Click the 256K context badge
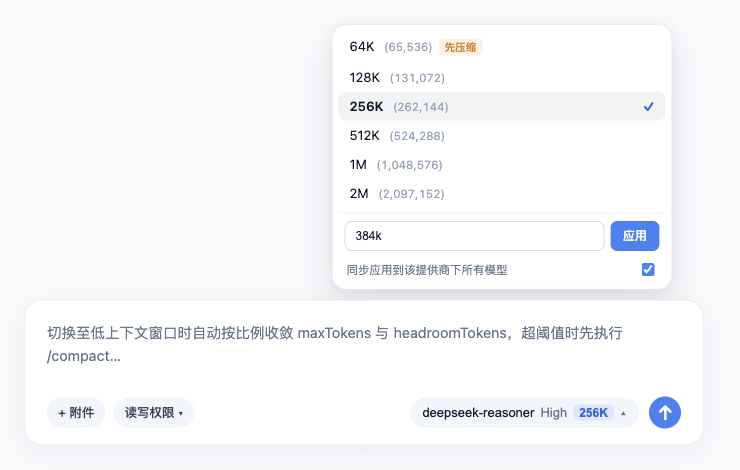 tap(593, 412)
